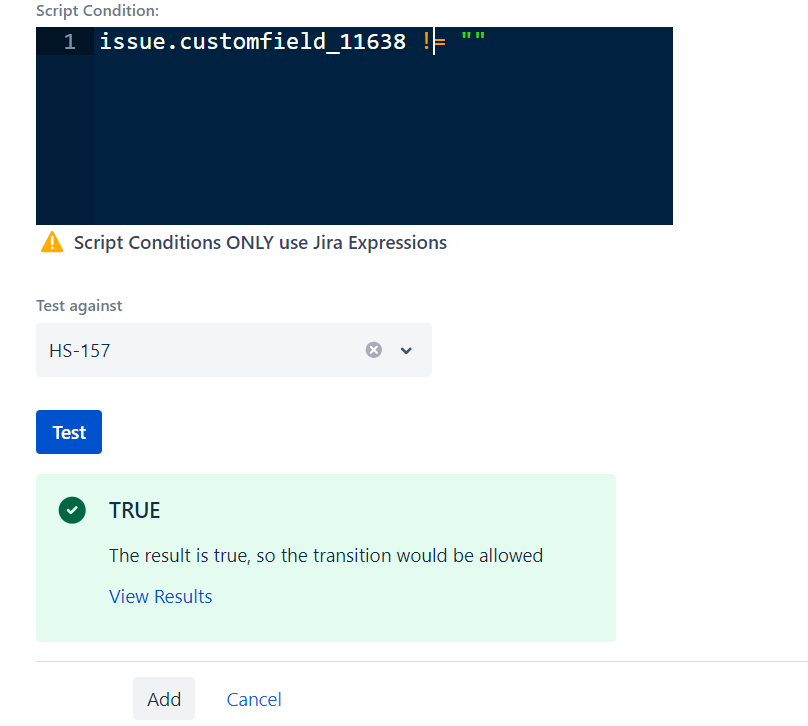The image size is (808, 726).
Task: Click the Add button
Action: 164,699
